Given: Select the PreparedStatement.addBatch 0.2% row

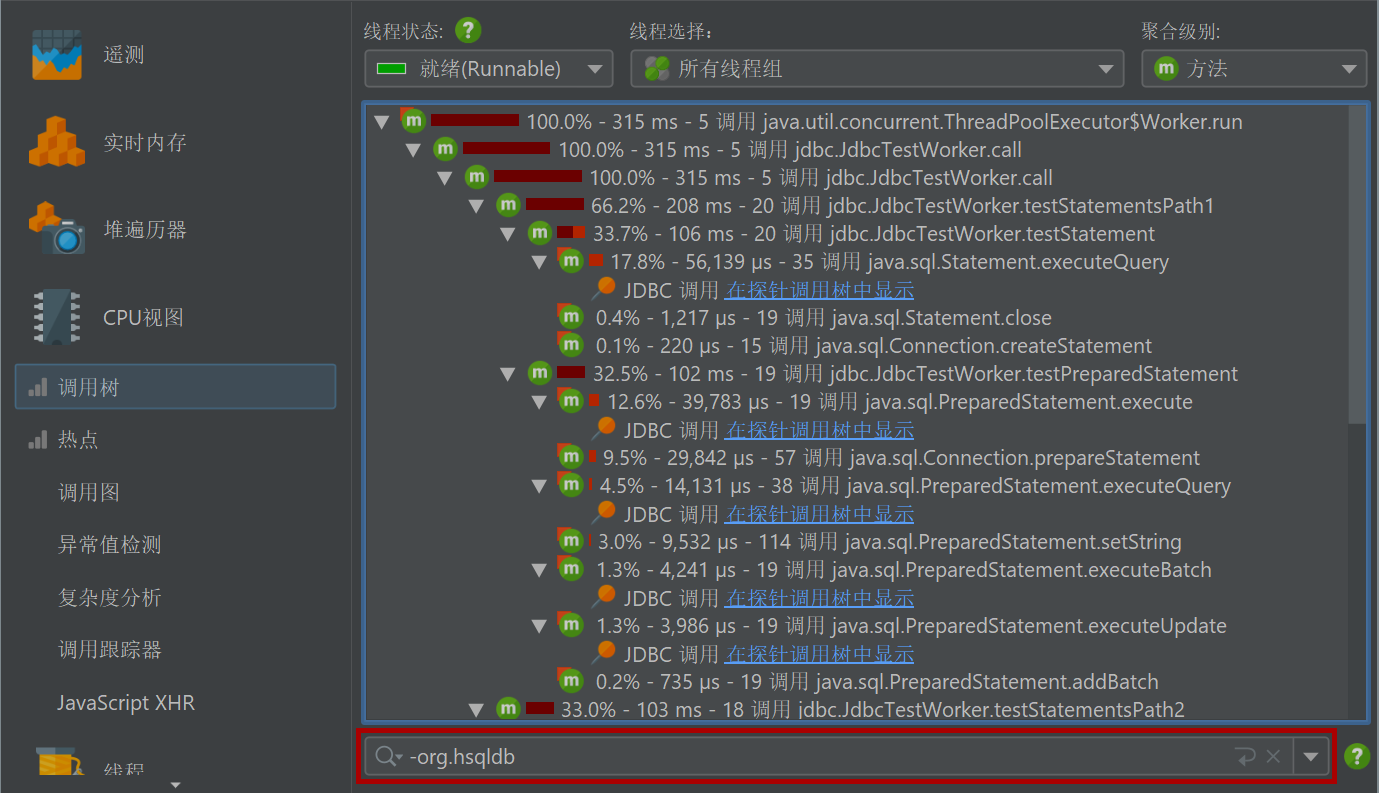Looking at the screenshot, I should tap(877, 682).
